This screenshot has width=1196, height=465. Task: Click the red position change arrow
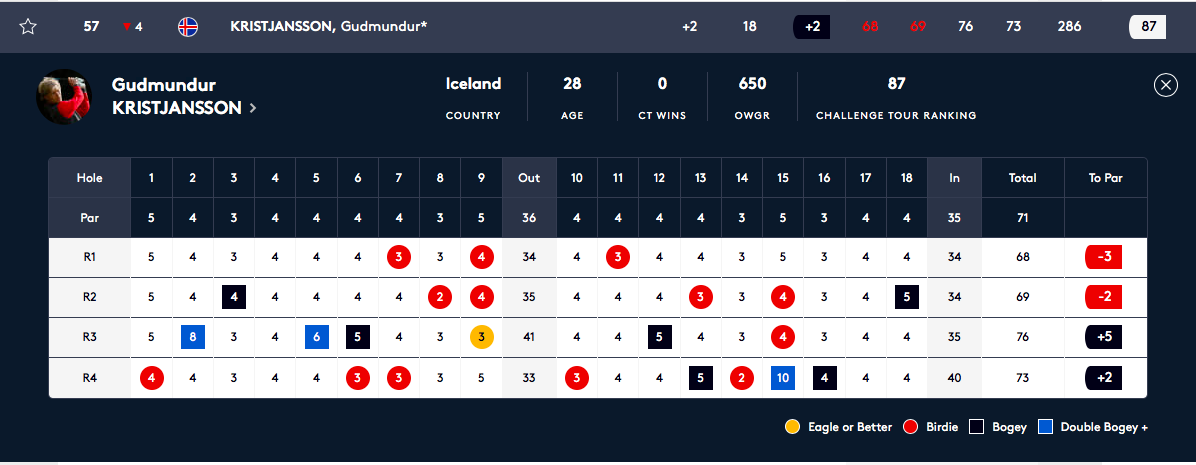126,27
